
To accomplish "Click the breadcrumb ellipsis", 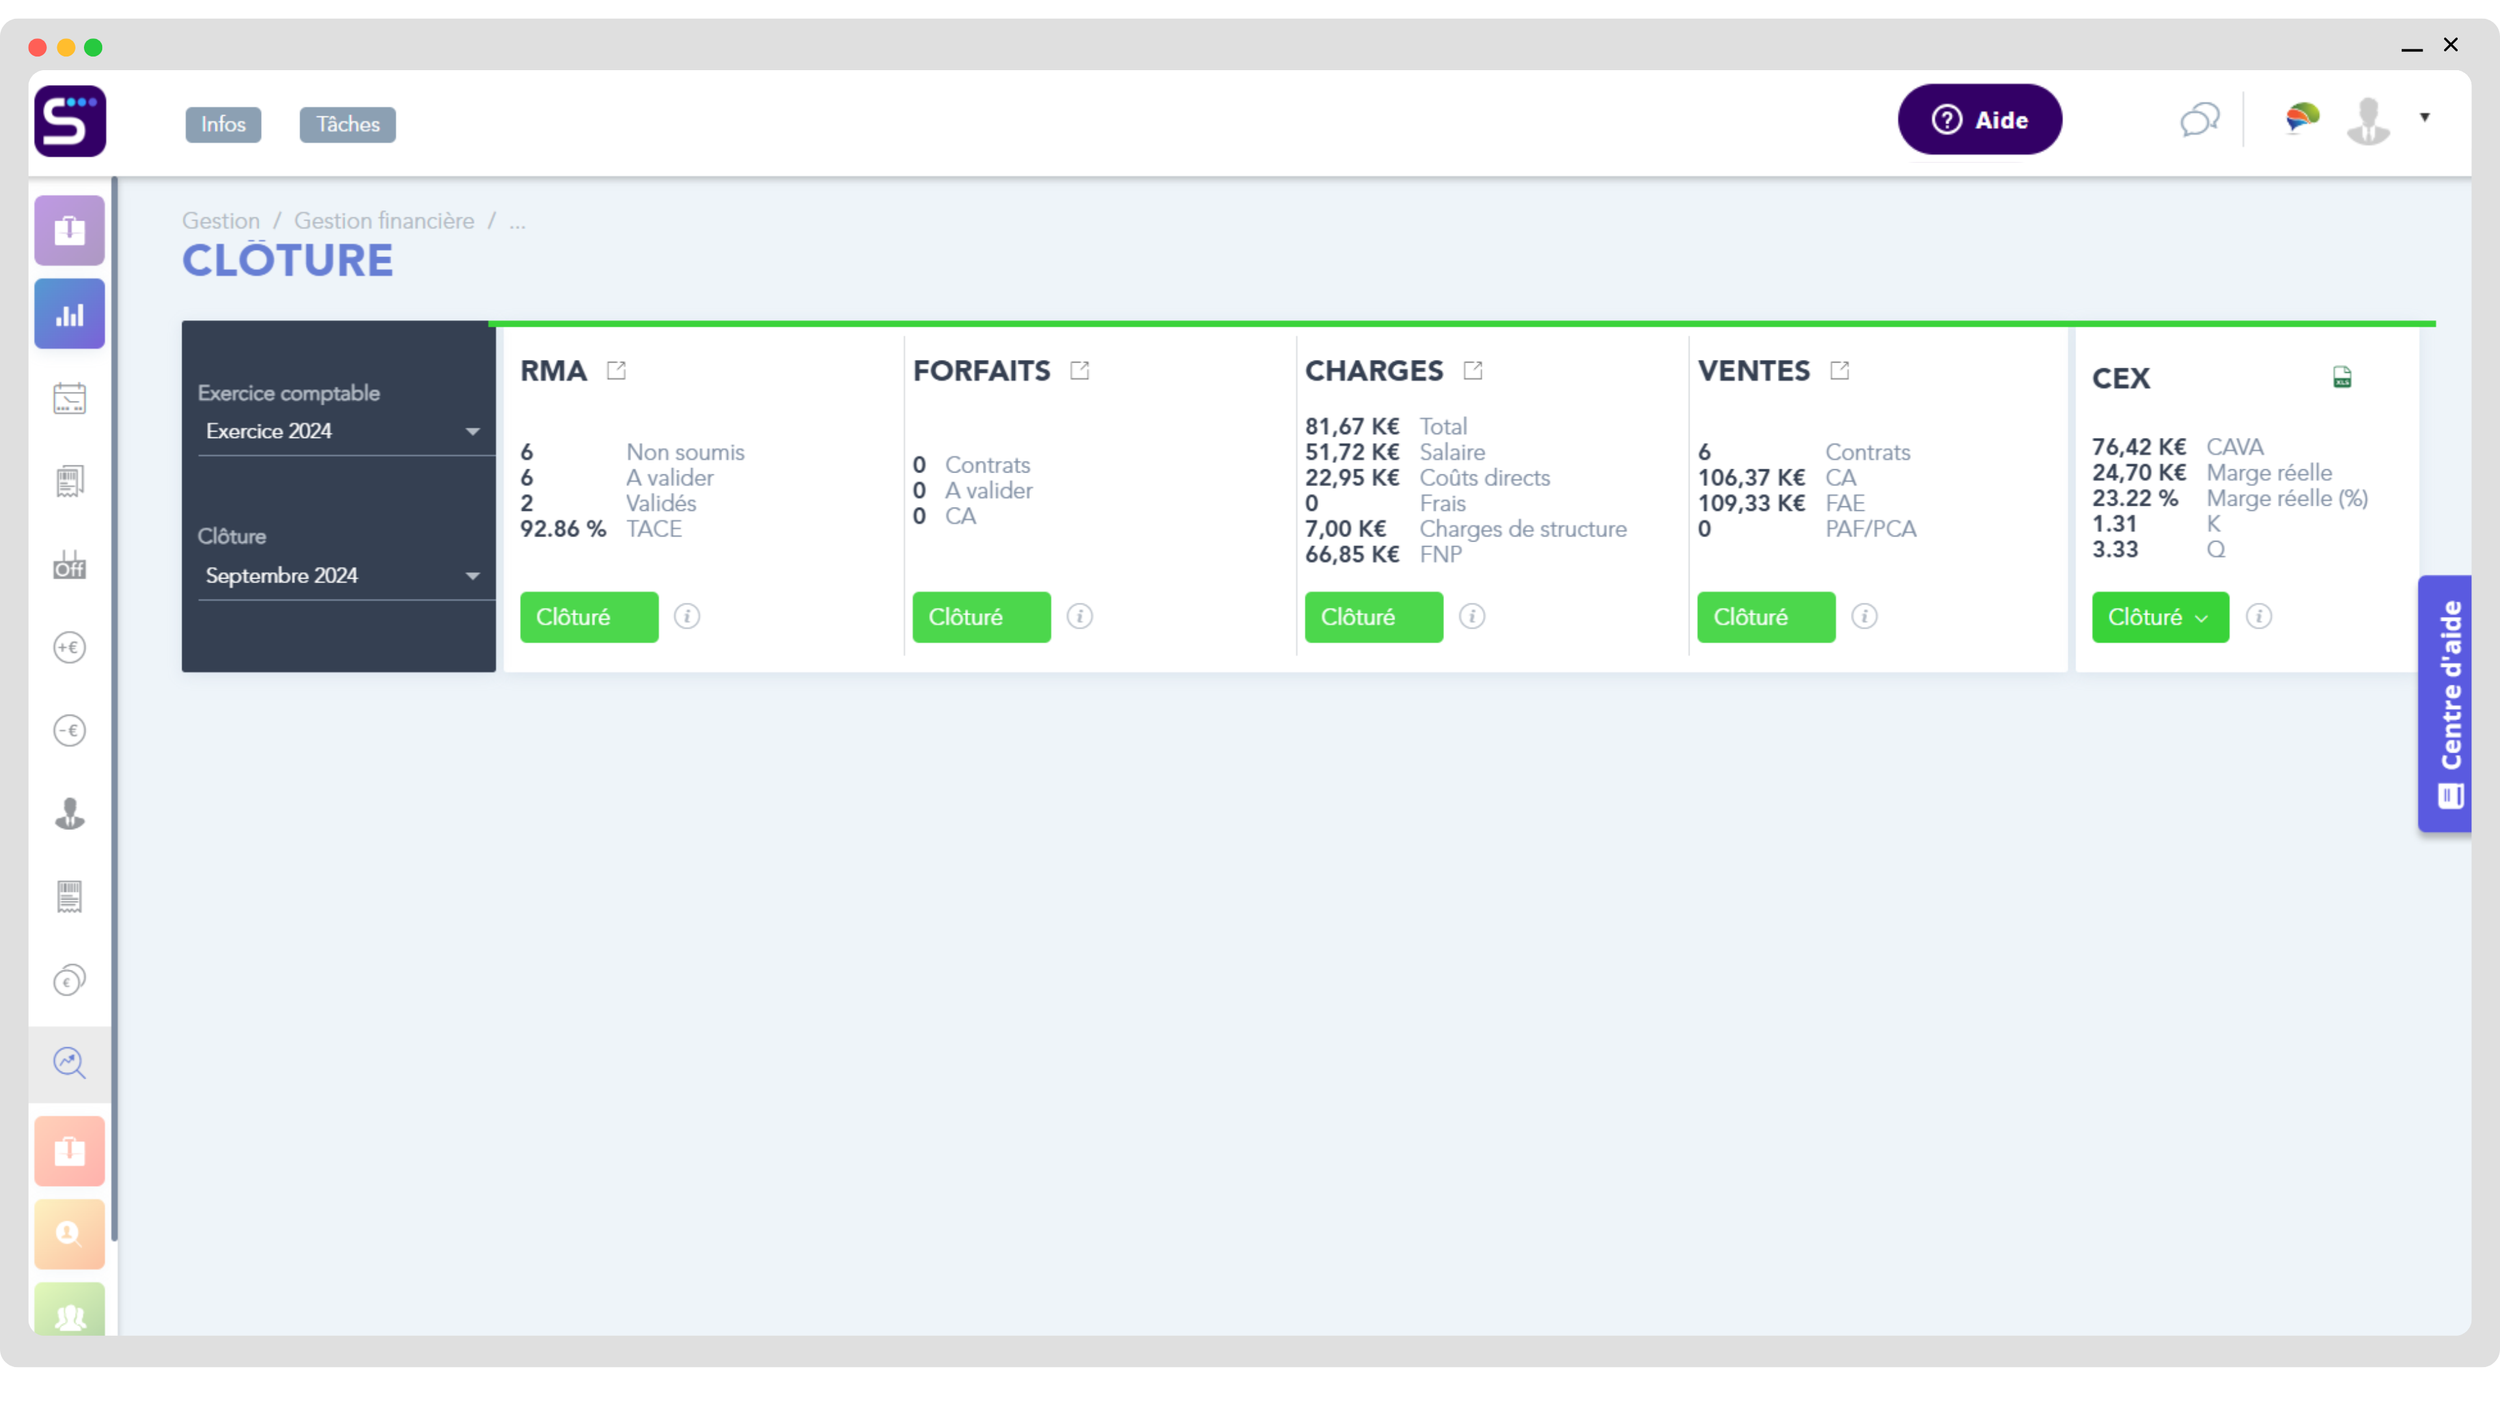I will click(517, 222).
